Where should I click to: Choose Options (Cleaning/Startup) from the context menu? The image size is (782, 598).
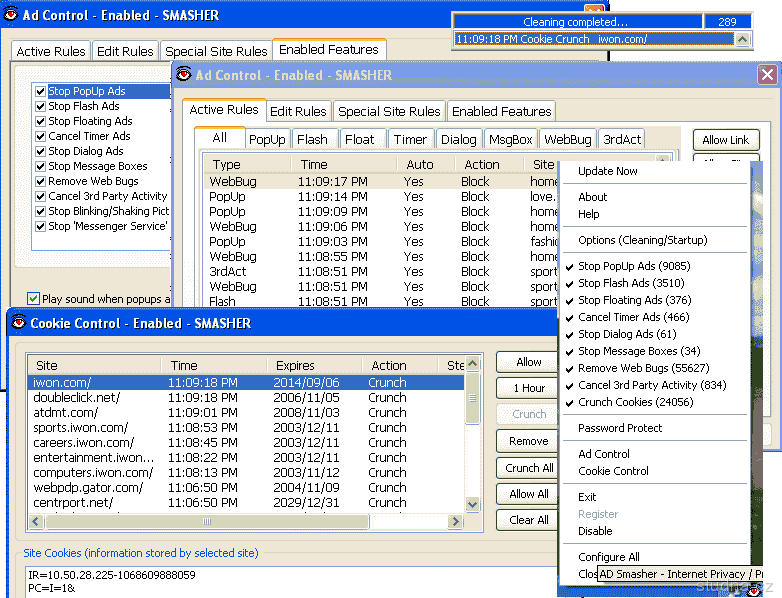coord(642,240)
